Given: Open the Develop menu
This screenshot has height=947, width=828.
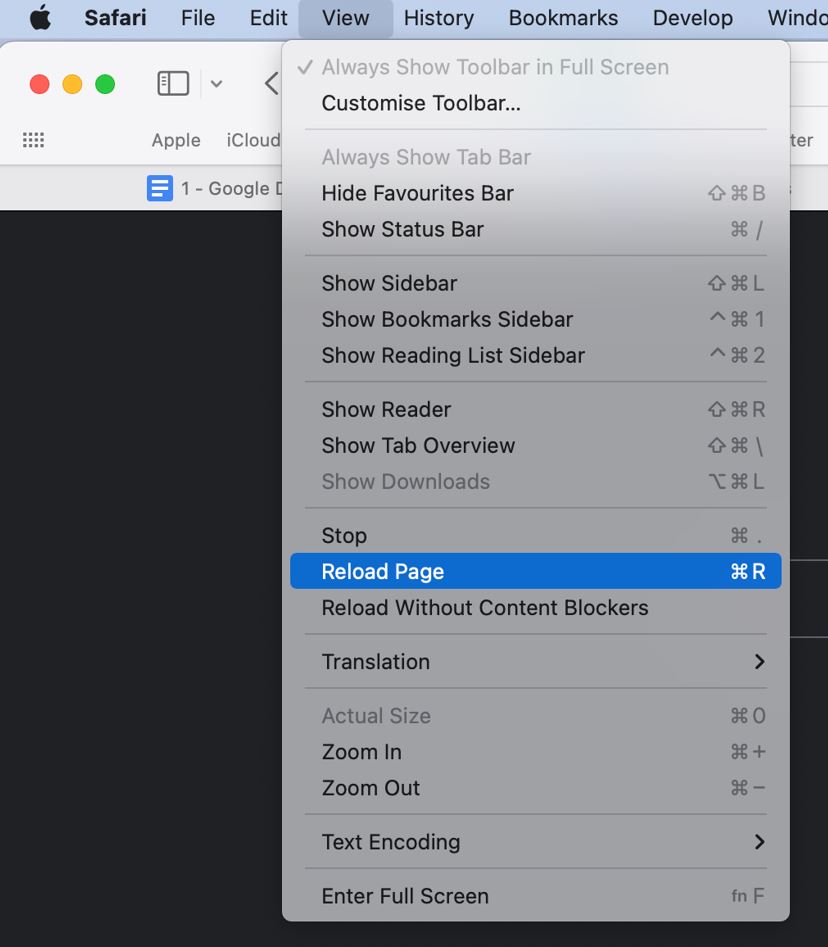Looking at the screenshot, I should point(693,18).
